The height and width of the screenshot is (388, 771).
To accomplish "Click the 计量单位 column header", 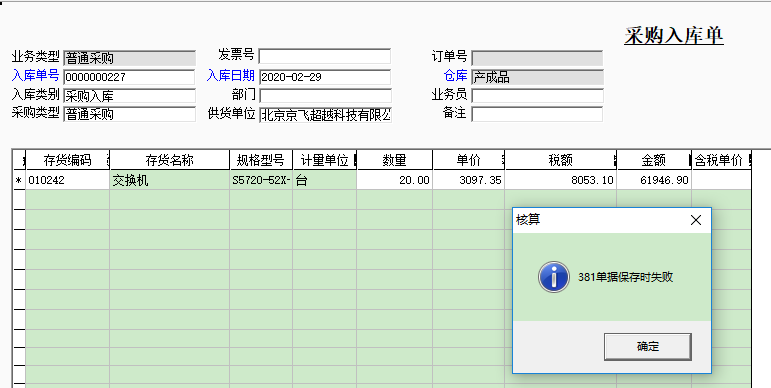I will pos(325,160).
